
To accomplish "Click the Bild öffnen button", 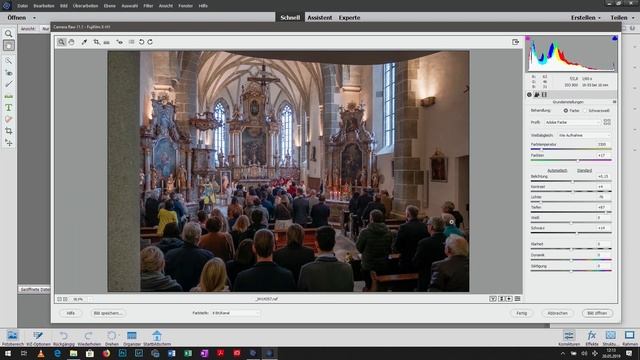I will (597, 313).
